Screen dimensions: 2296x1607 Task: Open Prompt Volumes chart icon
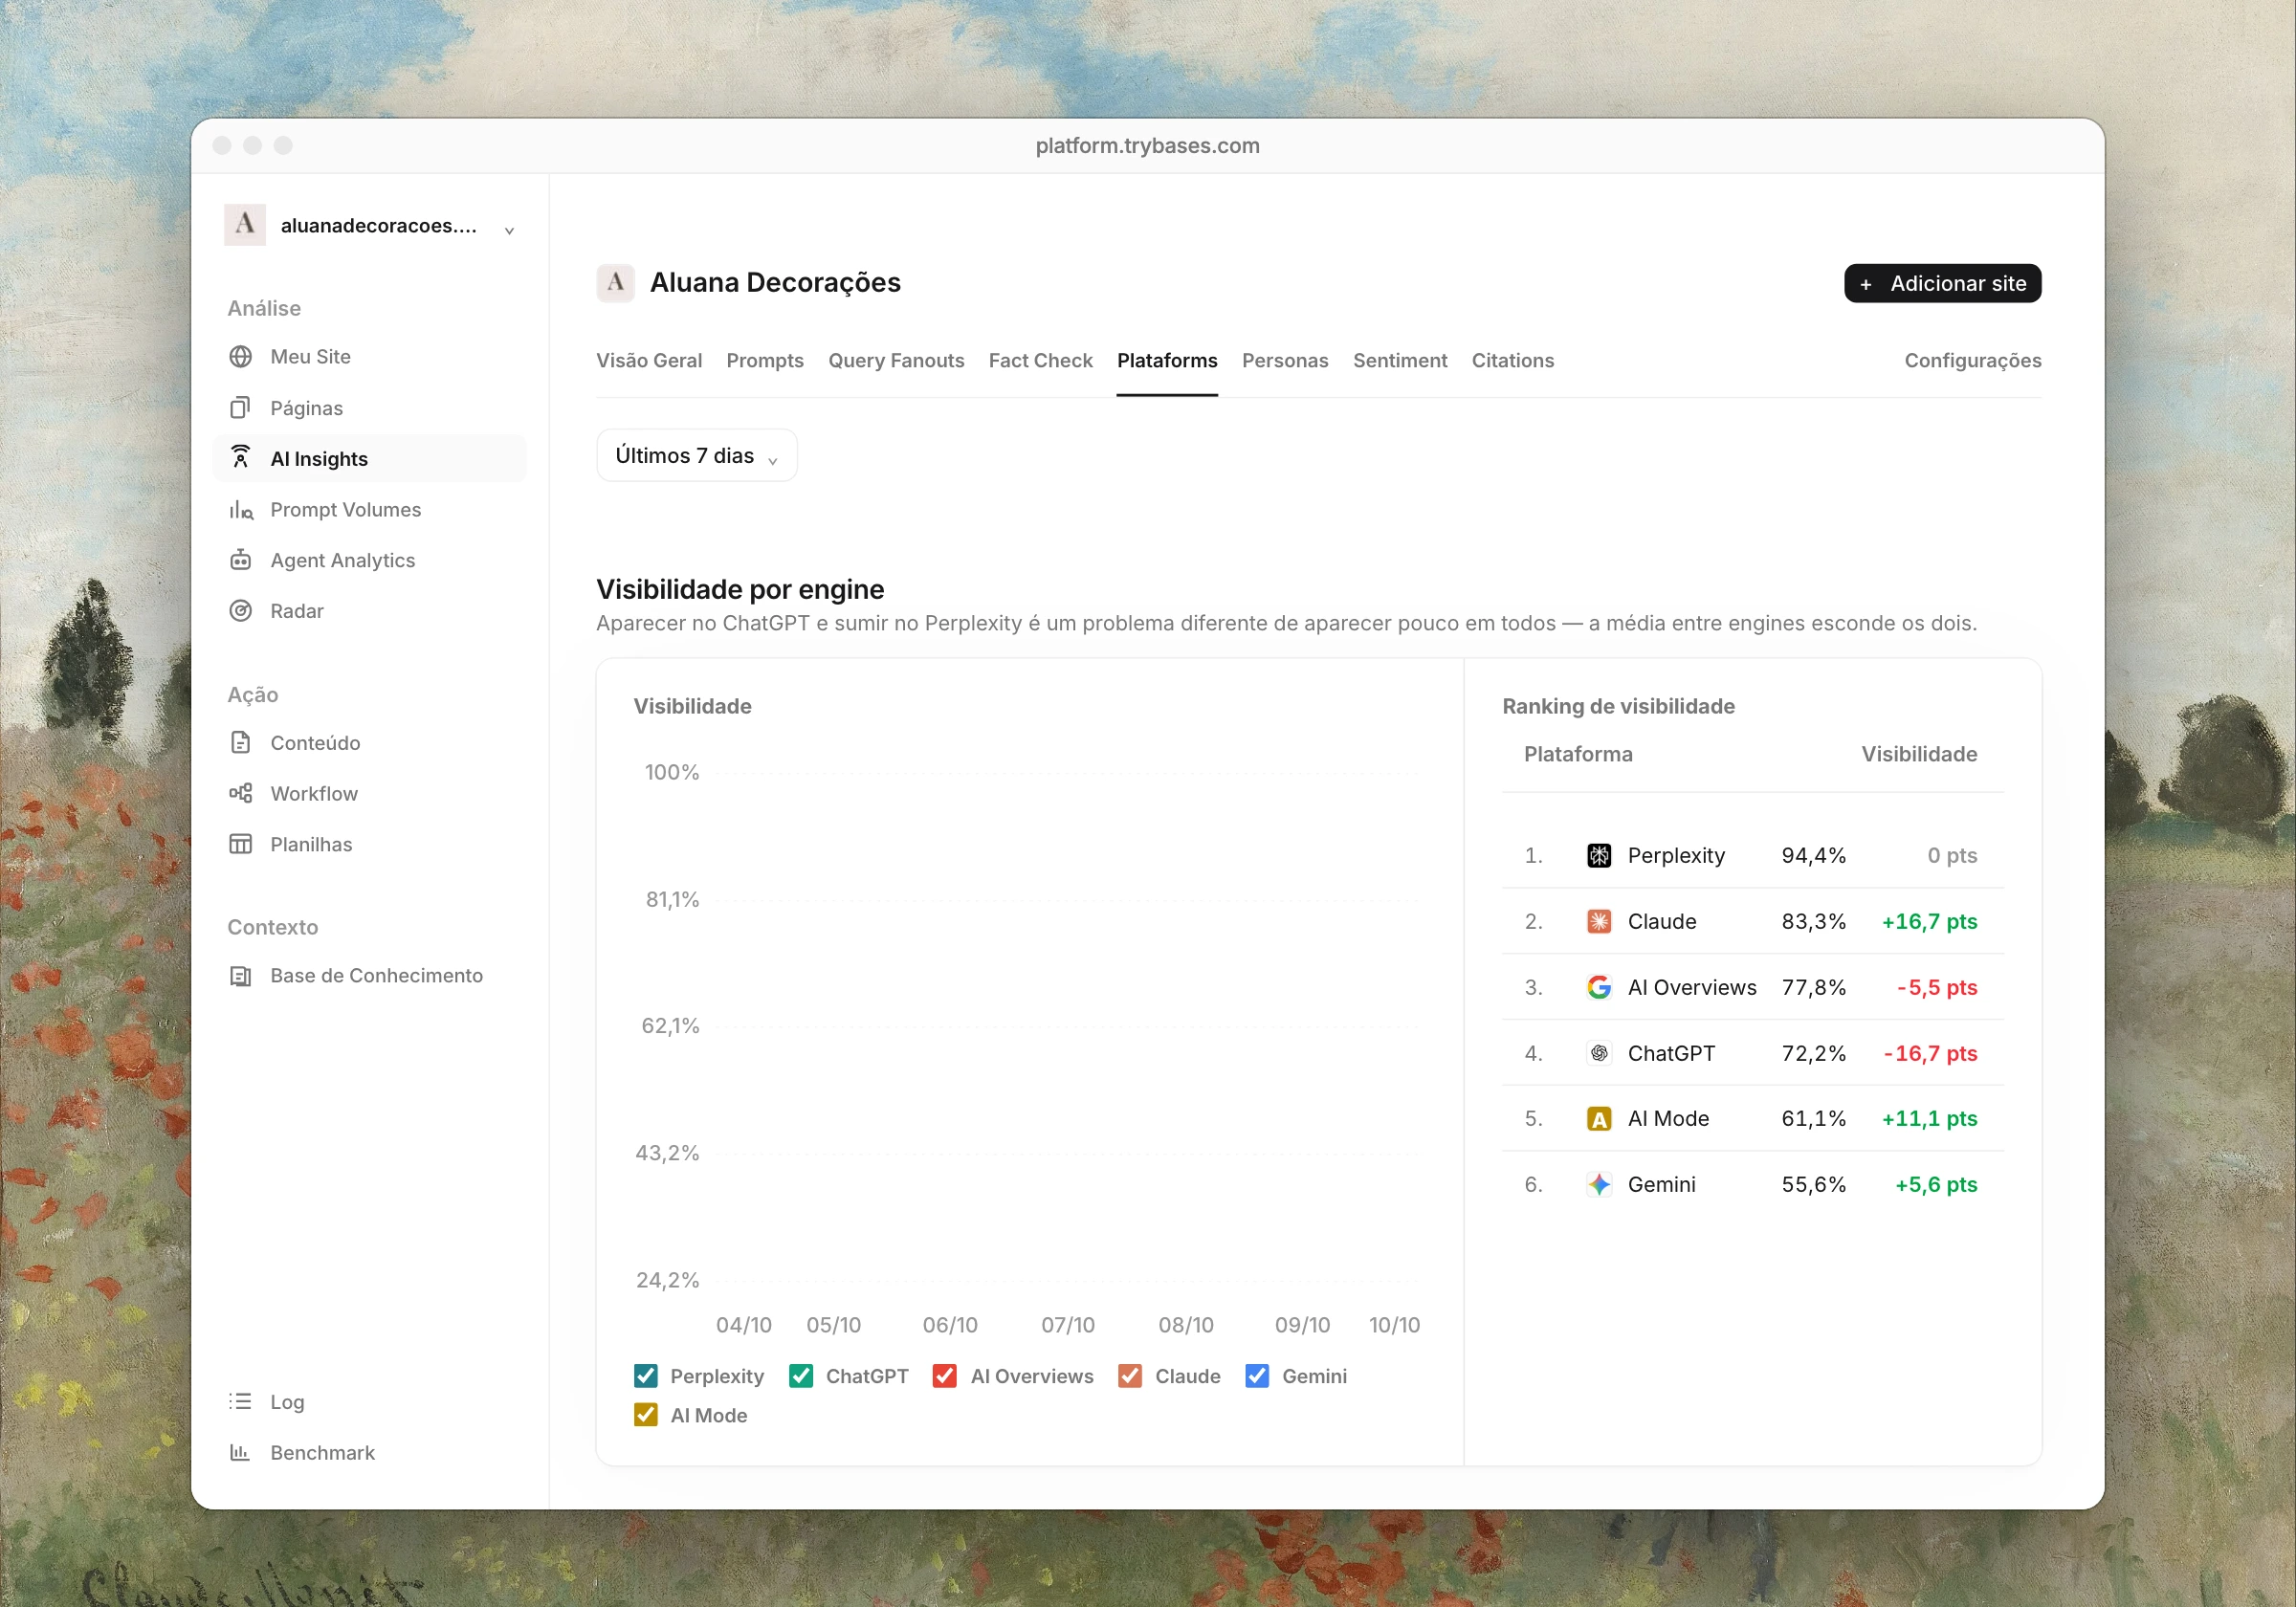point(240,510)
